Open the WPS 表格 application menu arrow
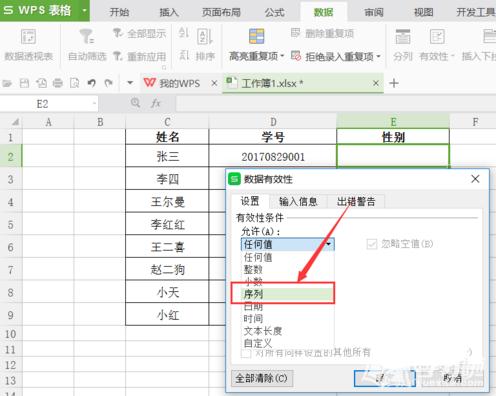The image size is (496, 396). point(84,10)
